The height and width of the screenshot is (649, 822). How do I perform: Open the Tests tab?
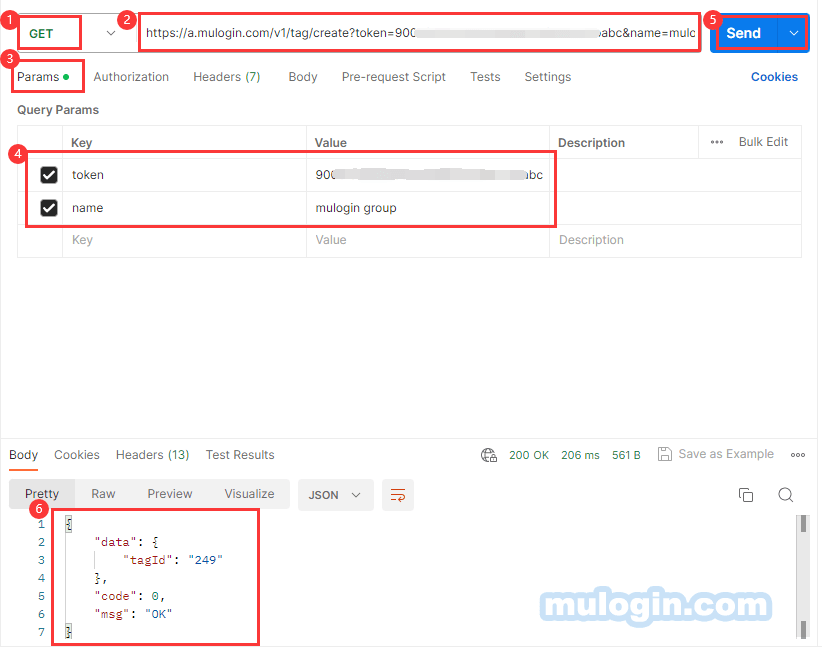(485, 77)
